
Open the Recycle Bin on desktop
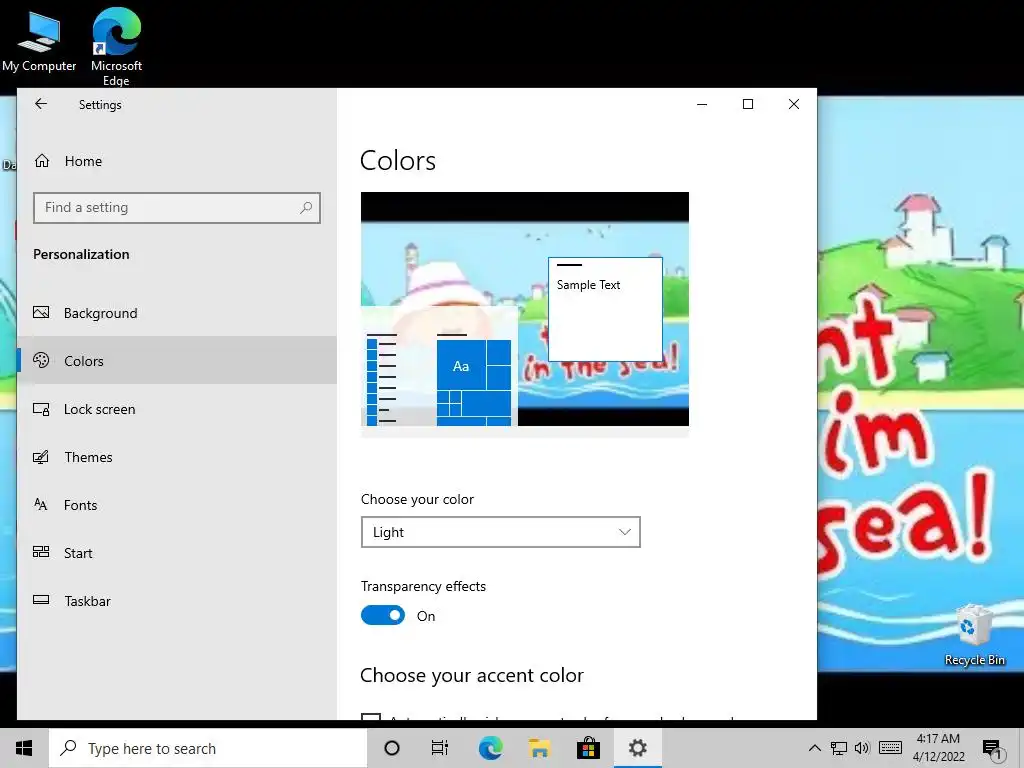pyautogui.click(x=974, y=635)
